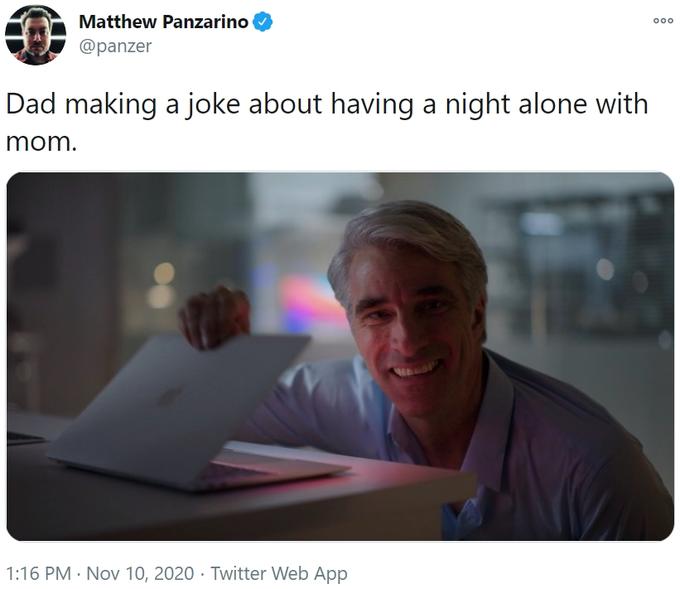Visit the Matthew Panzarino display name link
The width and height of the screenshot is (680, 589).
pyautogui.click(x=163, y=22)
